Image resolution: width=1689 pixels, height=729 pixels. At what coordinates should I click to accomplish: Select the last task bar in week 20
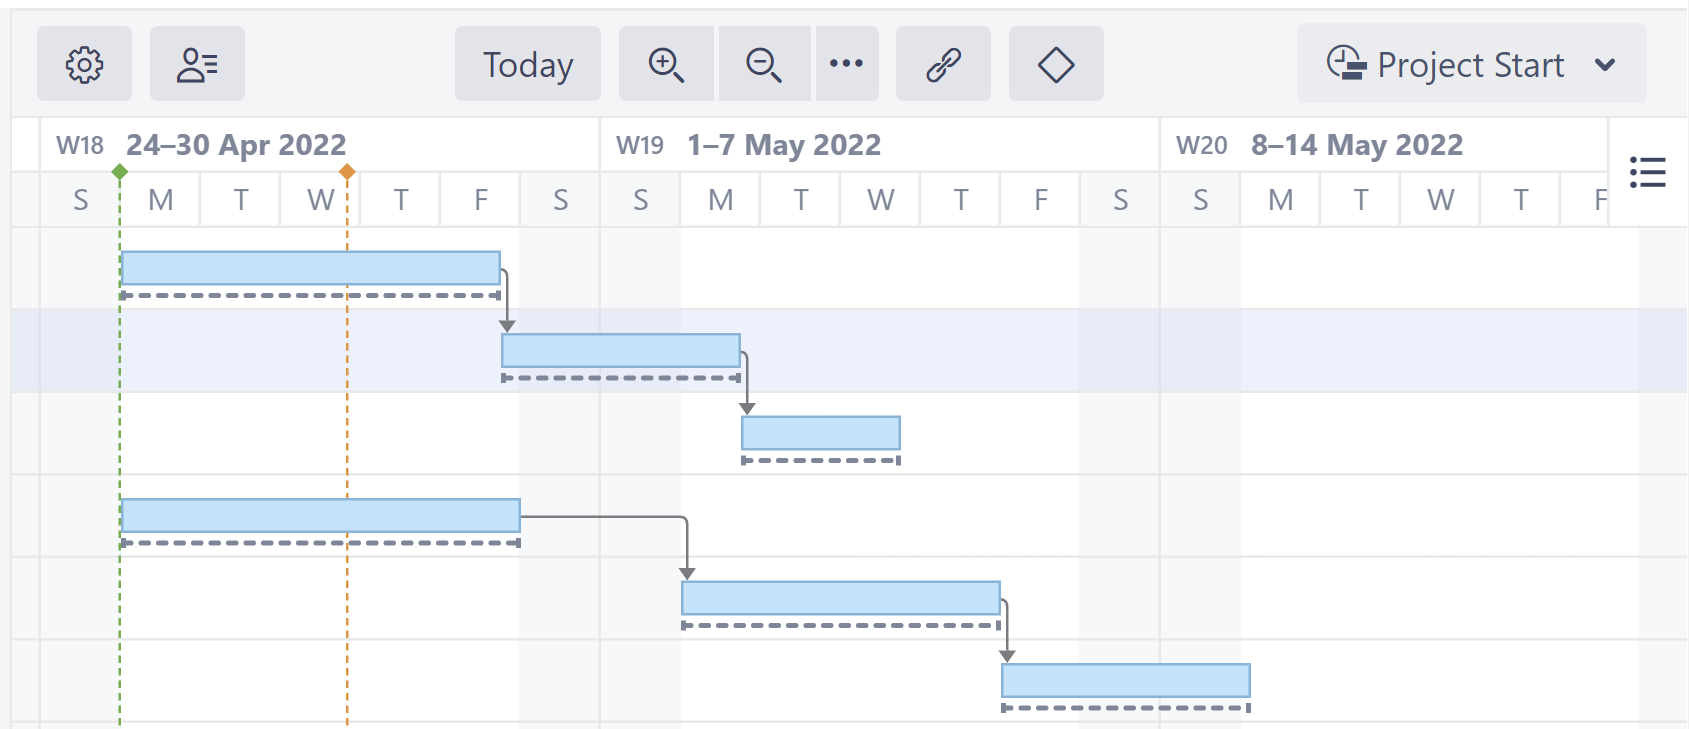tap(1124, 678)
